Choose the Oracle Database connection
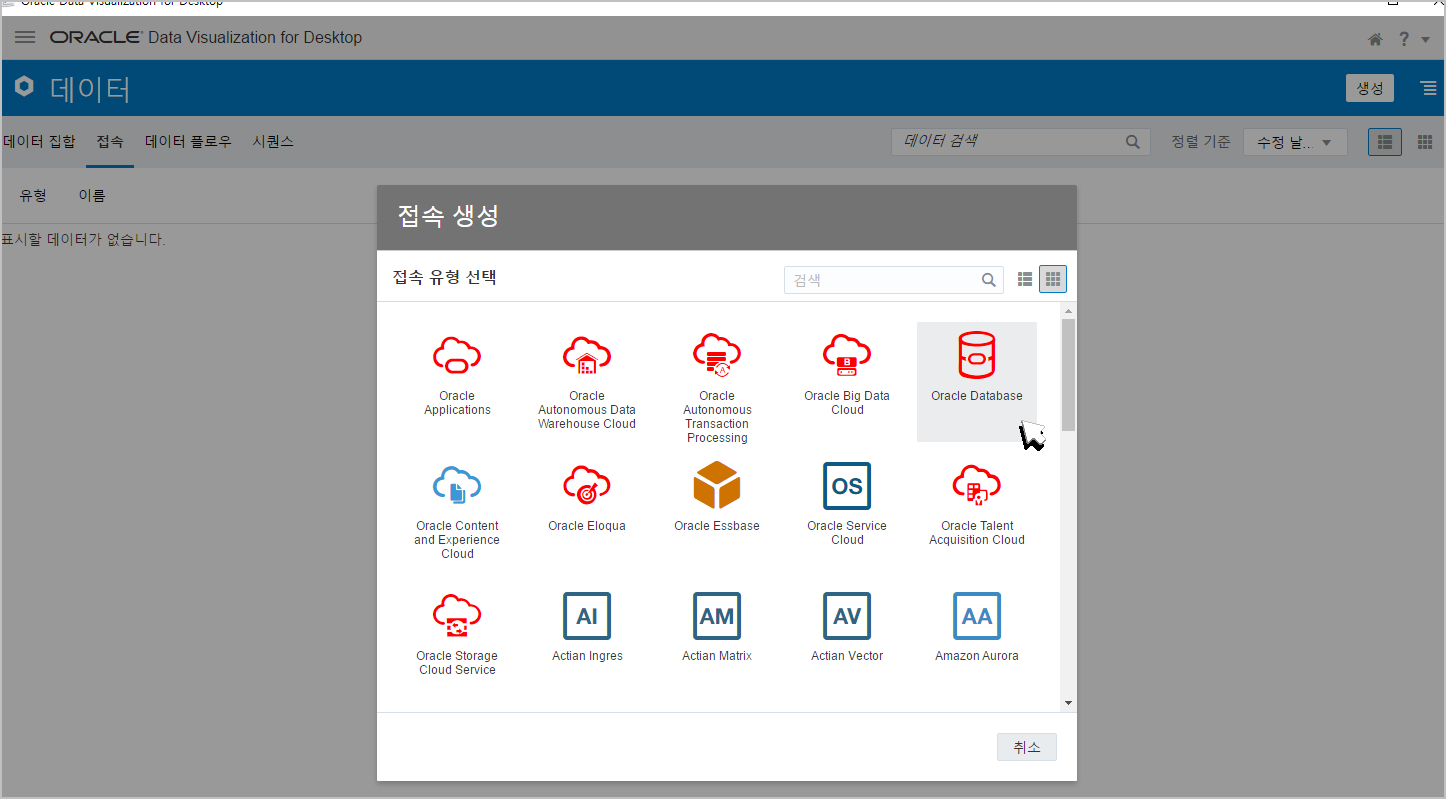 pyautogui.click(x=977, y=381)
